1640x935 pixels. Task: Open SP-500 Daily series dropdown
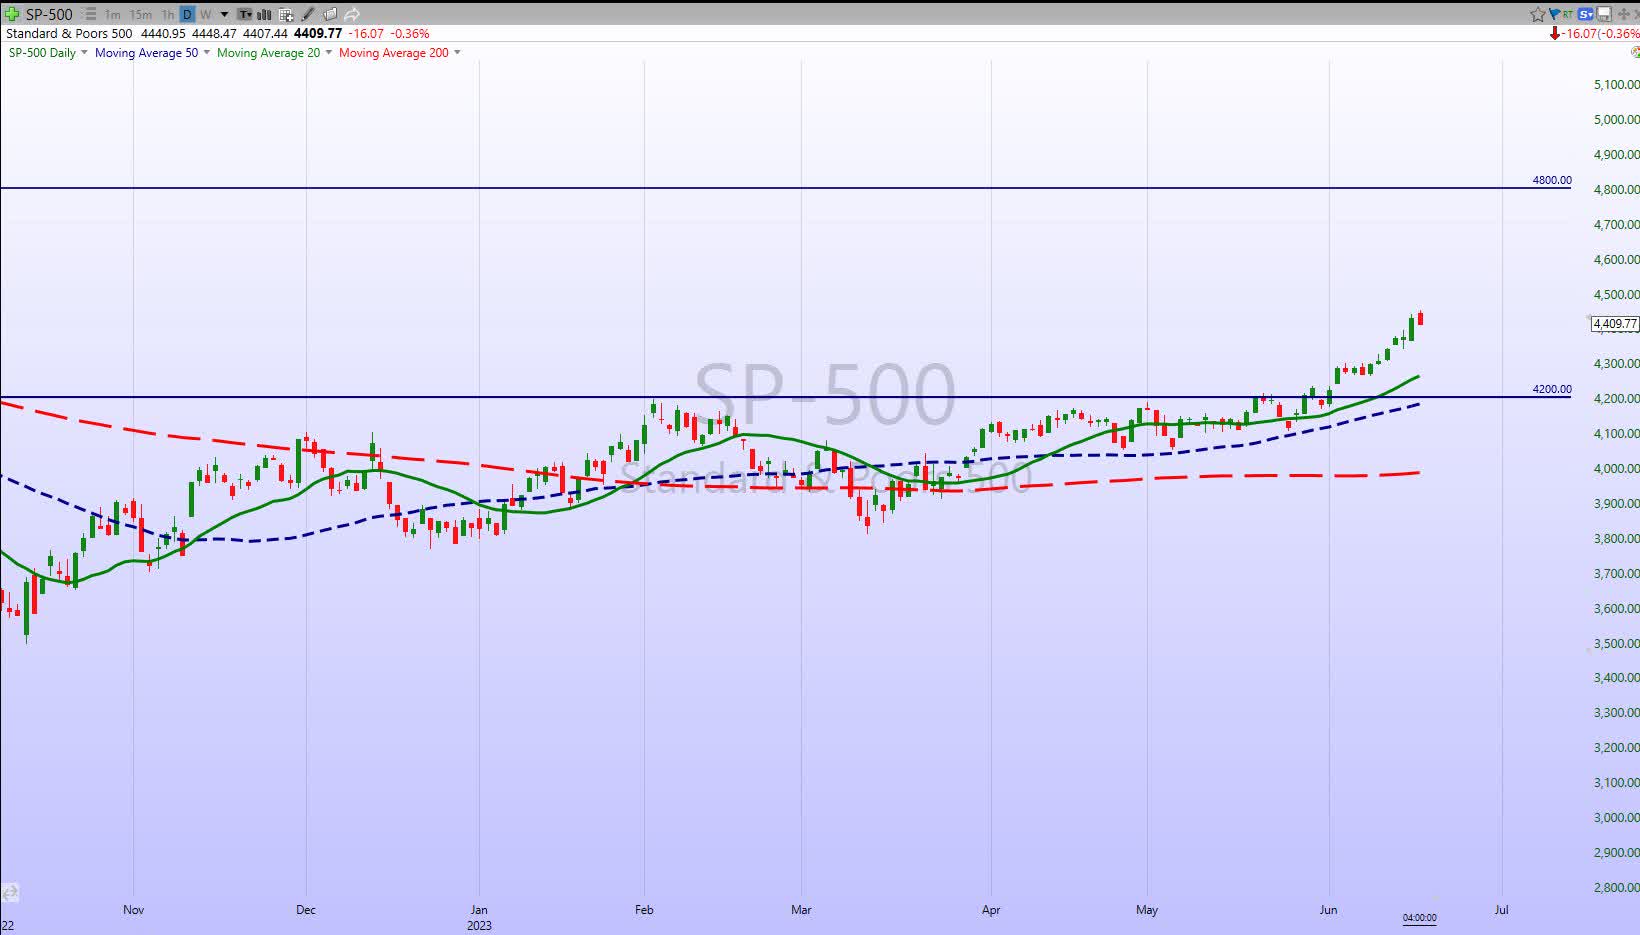(x=84, y=53)
